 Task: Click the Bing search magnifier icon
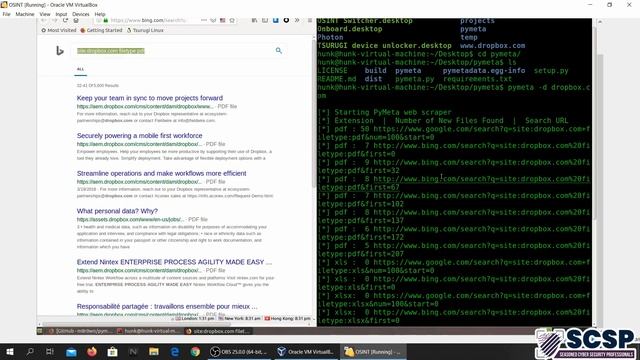pyautogui.click(x=279, y=51)
